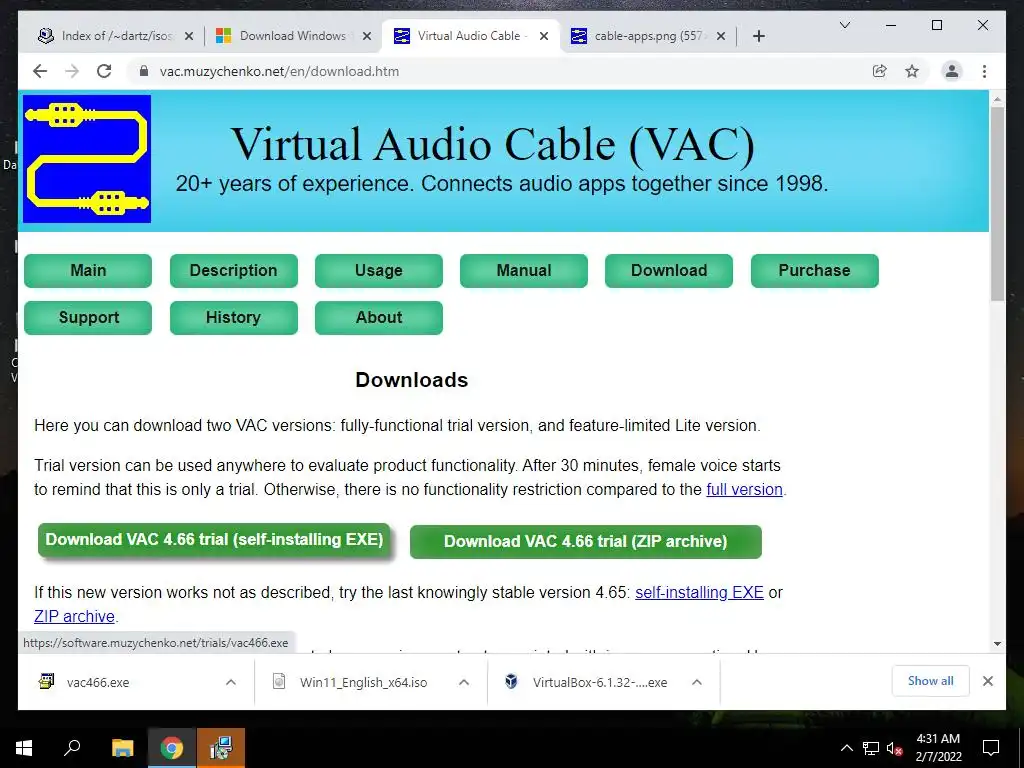Screen dimensions: 1024x768
Task: Click the Win11 ISO file icon
Action: [279, 681]
